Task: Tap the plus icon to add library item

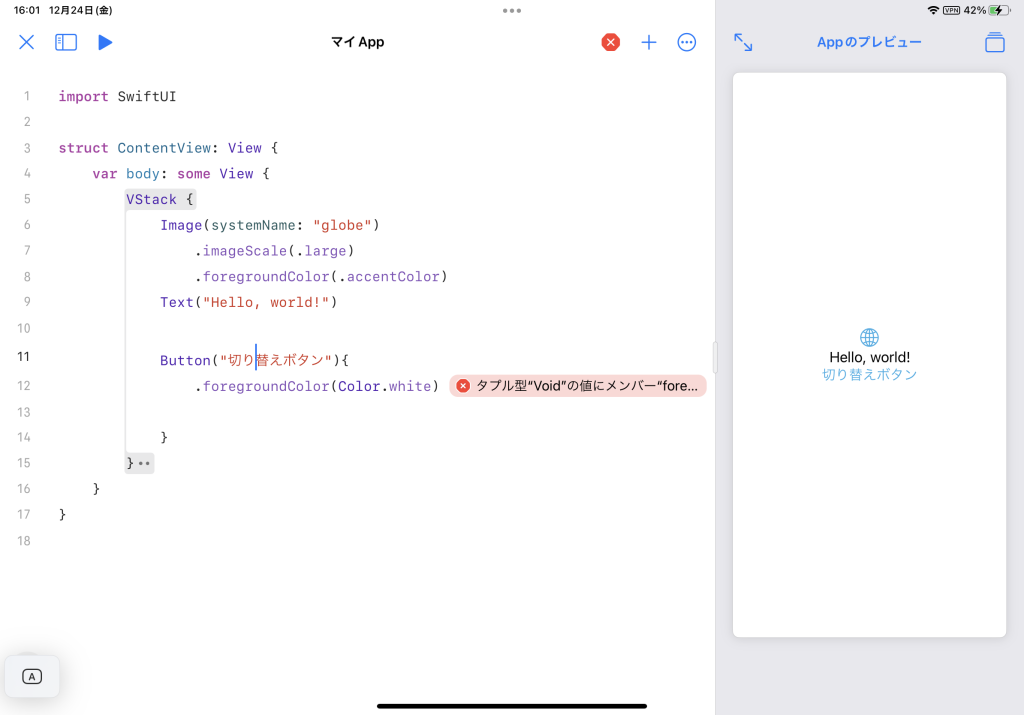Action: point(649,42)
